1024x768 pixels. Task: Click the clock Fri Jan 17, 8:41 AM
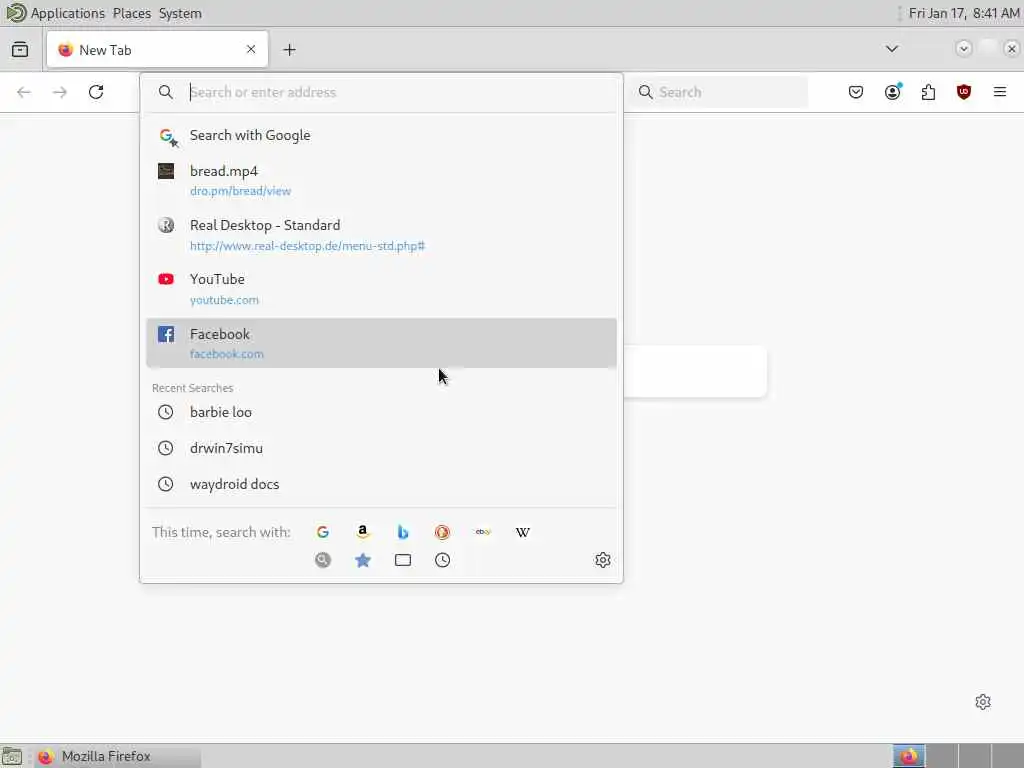coord(964,13)
